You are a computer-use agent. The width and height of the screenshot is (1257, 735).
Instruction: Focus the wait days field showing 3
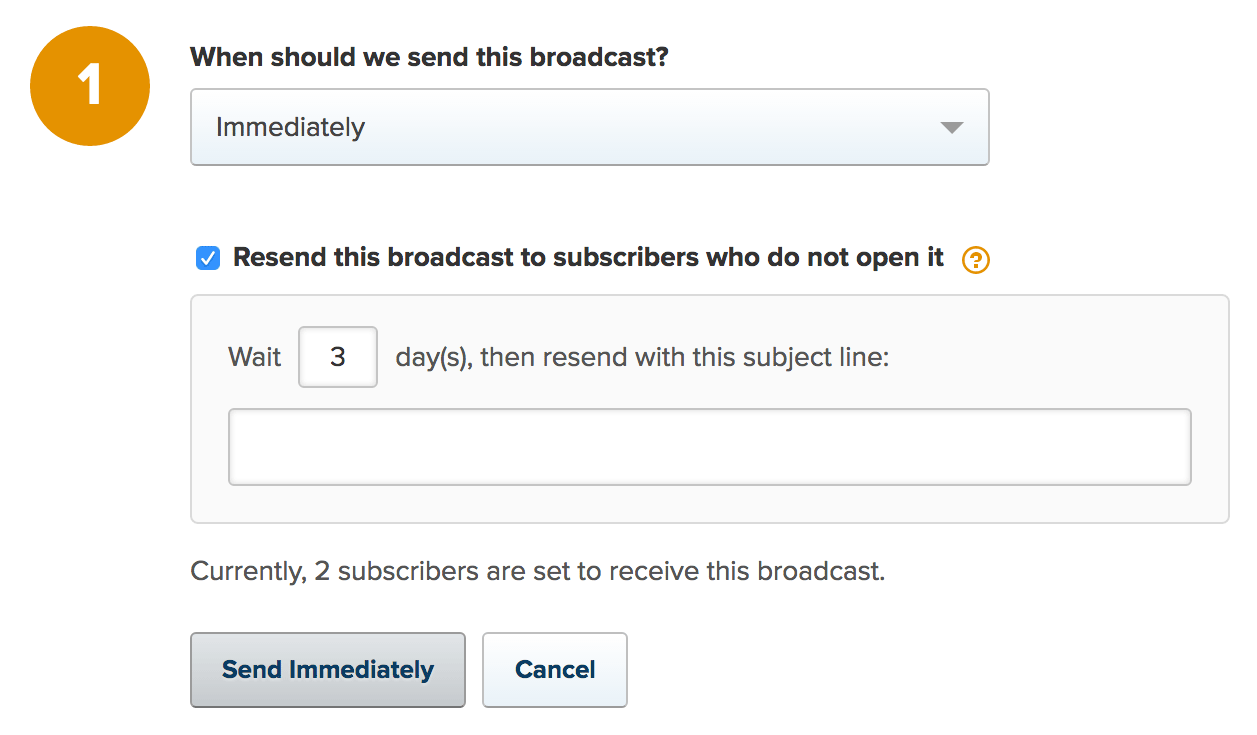pos(338,357)
